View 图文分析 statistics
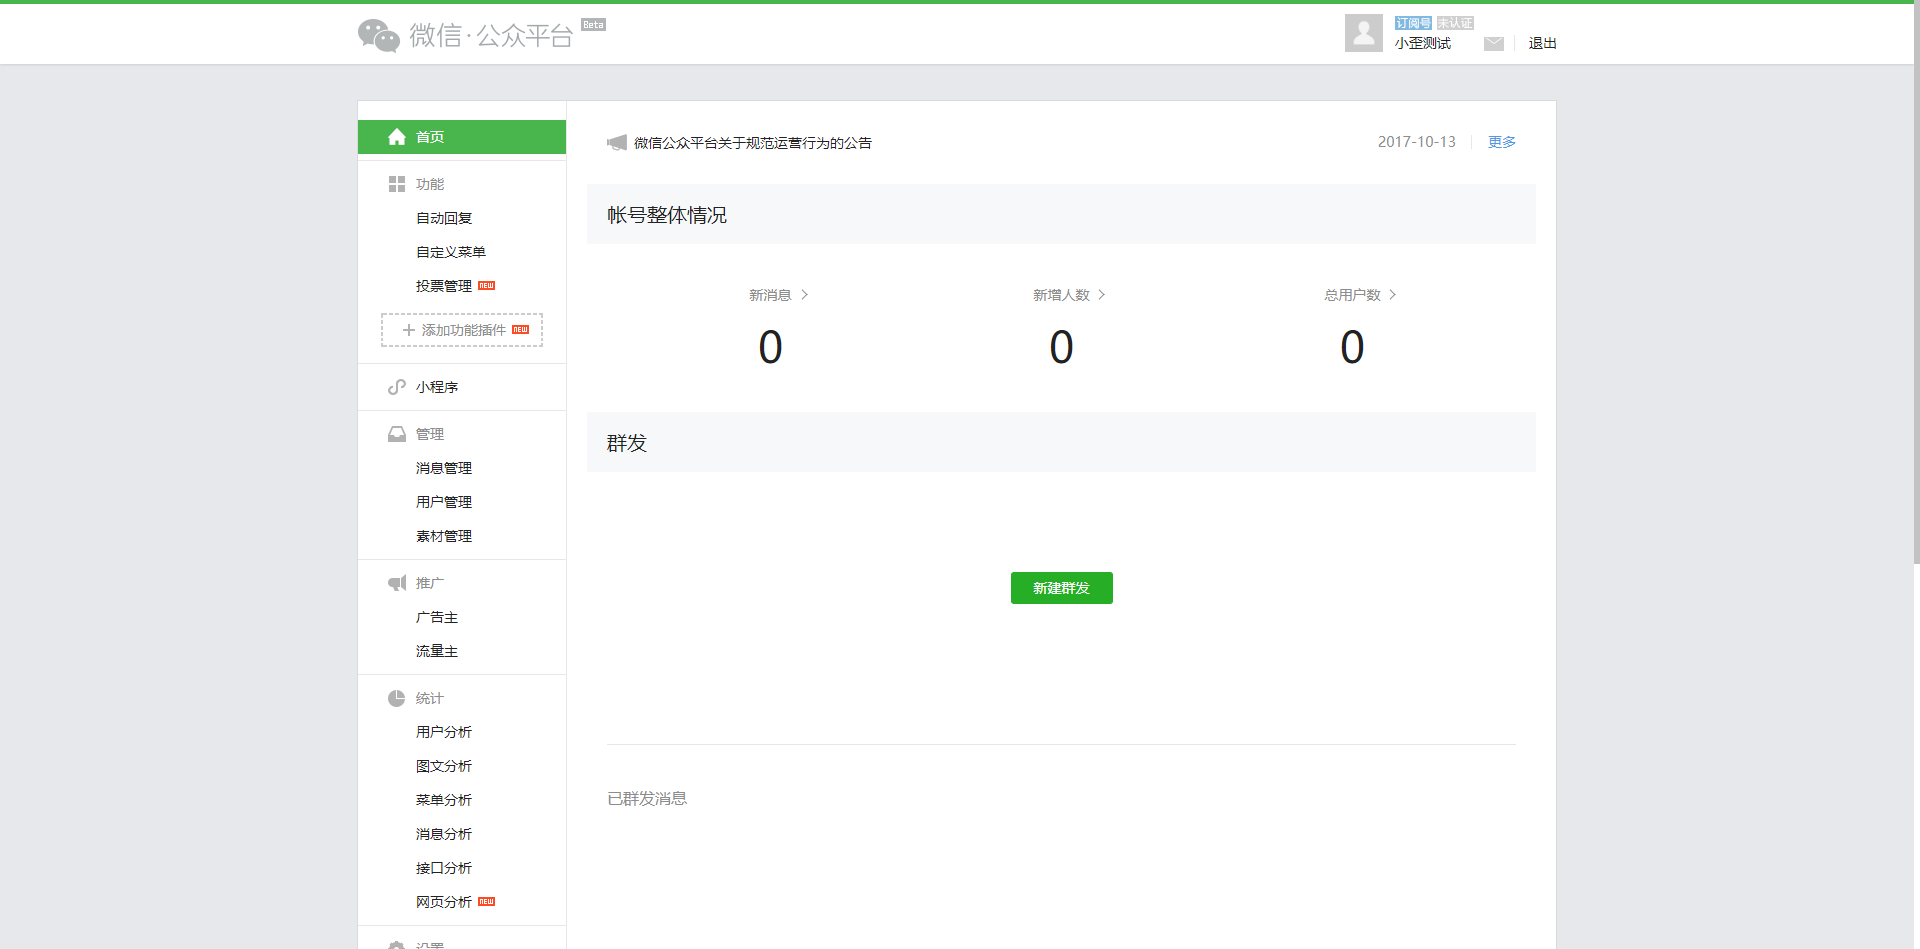Screen dimensions: 1920x949 pyautogui.click(x=444, y=766)
